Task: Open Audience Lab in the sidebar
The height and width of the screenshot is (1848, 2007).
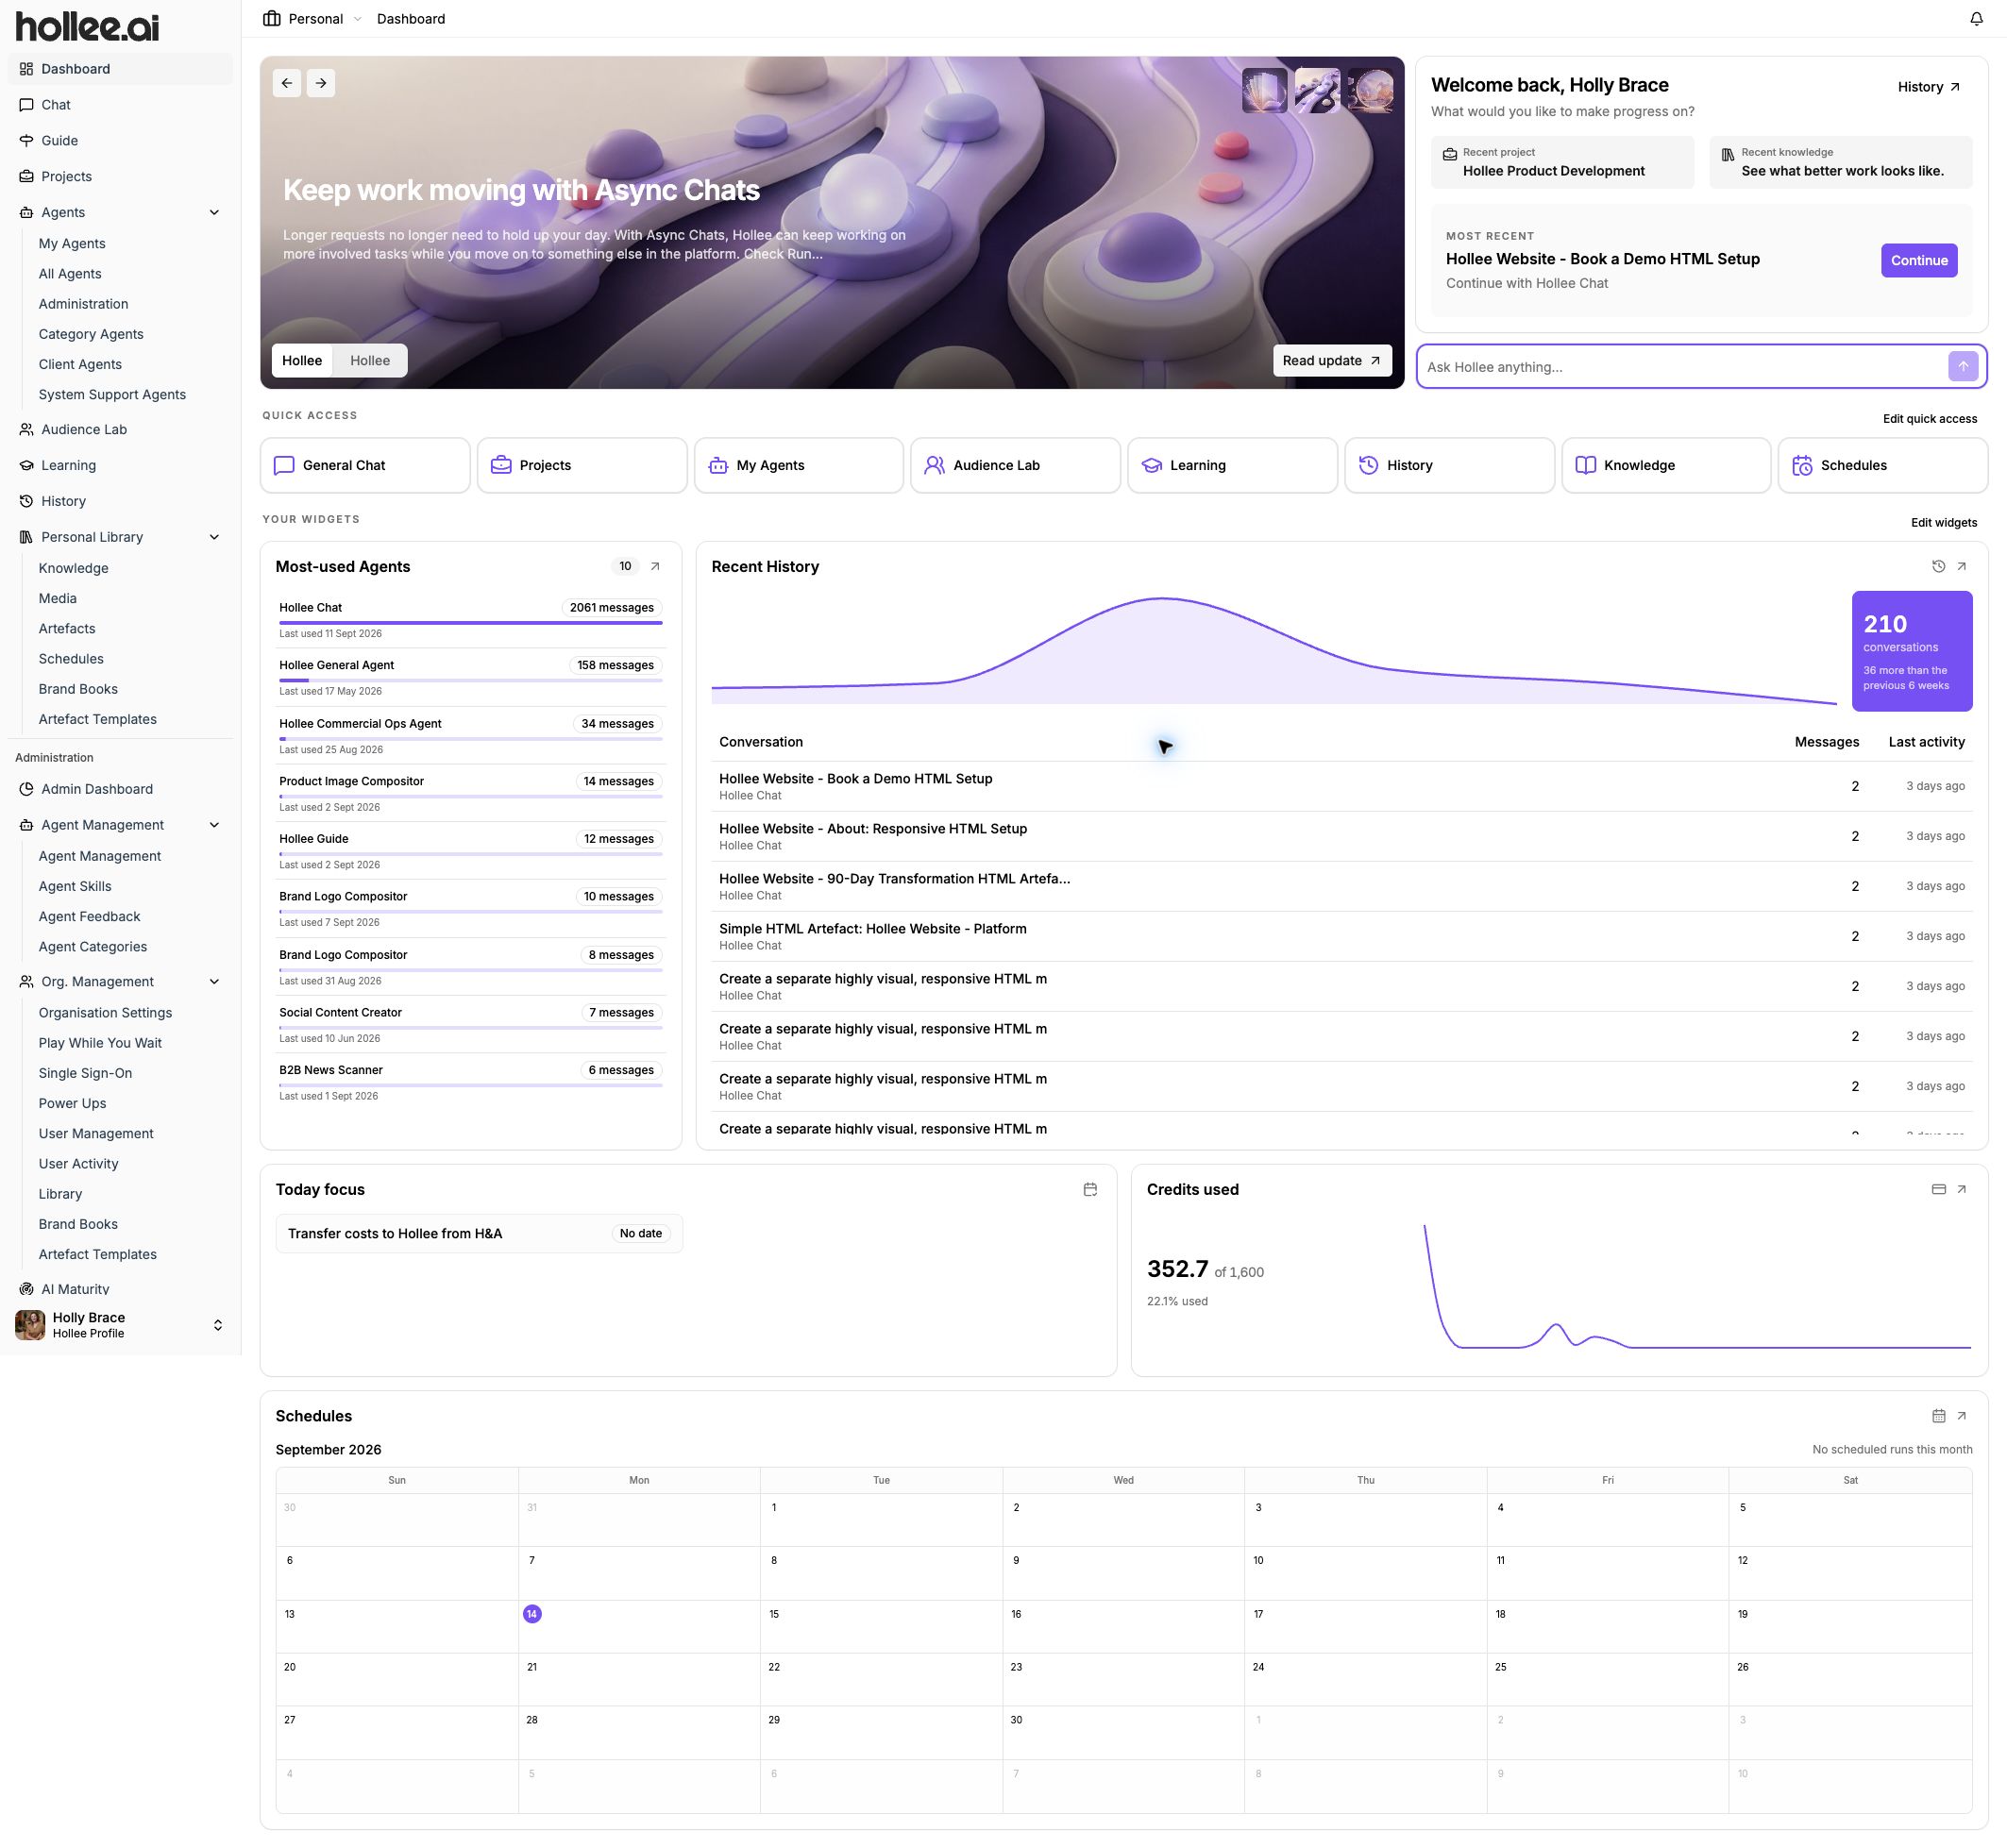Action: 120,430
